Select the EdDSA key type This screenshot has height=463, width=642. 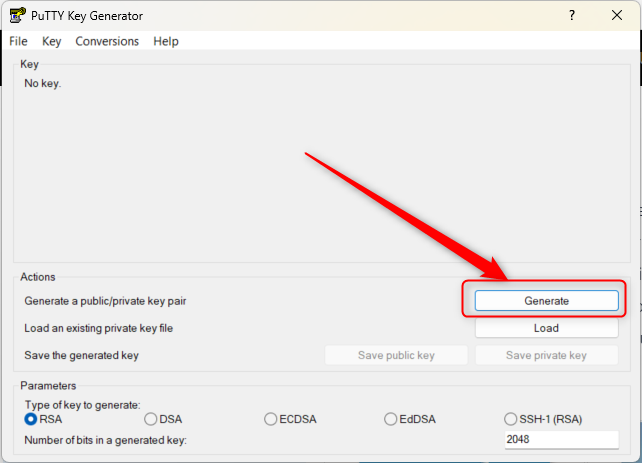(x=410, y=419)
